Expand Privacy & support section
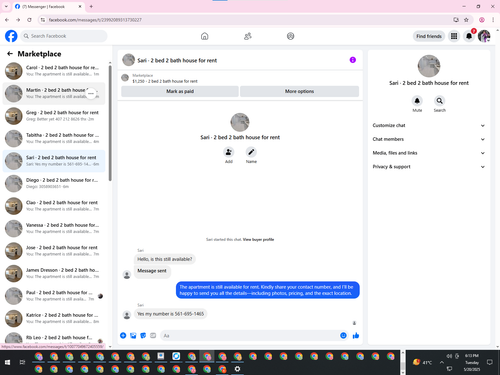 pyautogui.click(x=429, y=167)
